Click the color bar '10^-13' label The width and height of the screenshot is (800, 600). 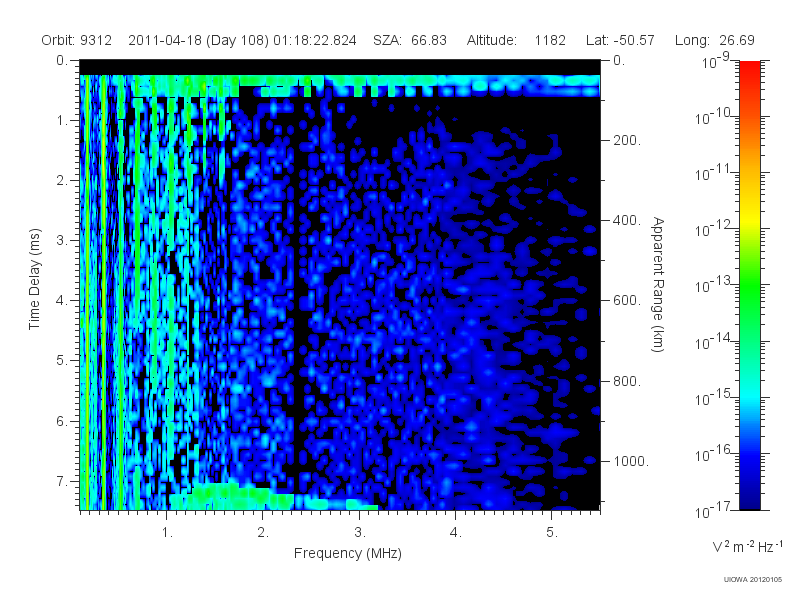pos(714,286)
